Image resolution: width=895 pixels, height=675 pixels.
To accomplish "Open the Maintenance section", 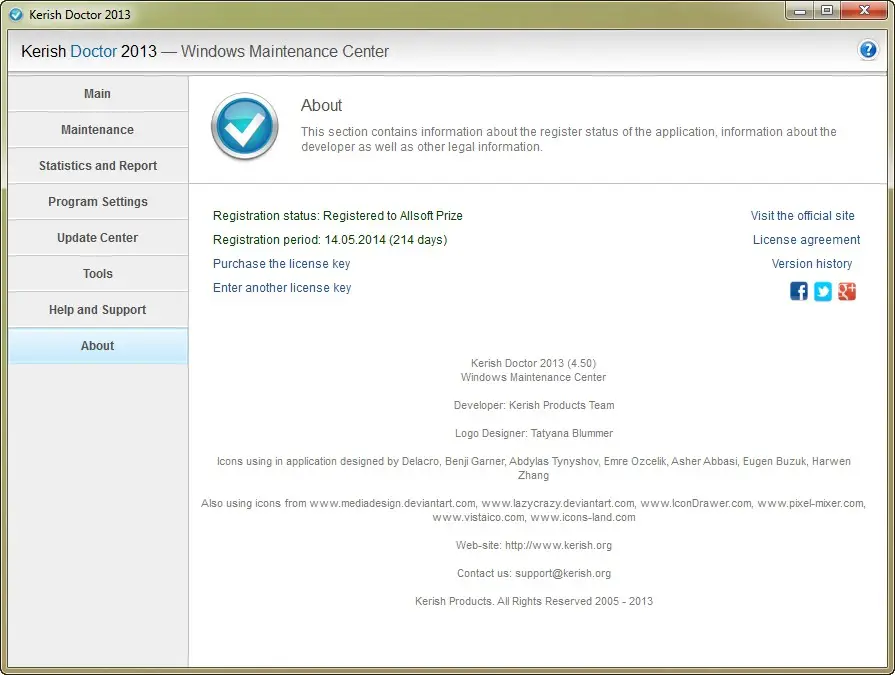I will [98, 130].
